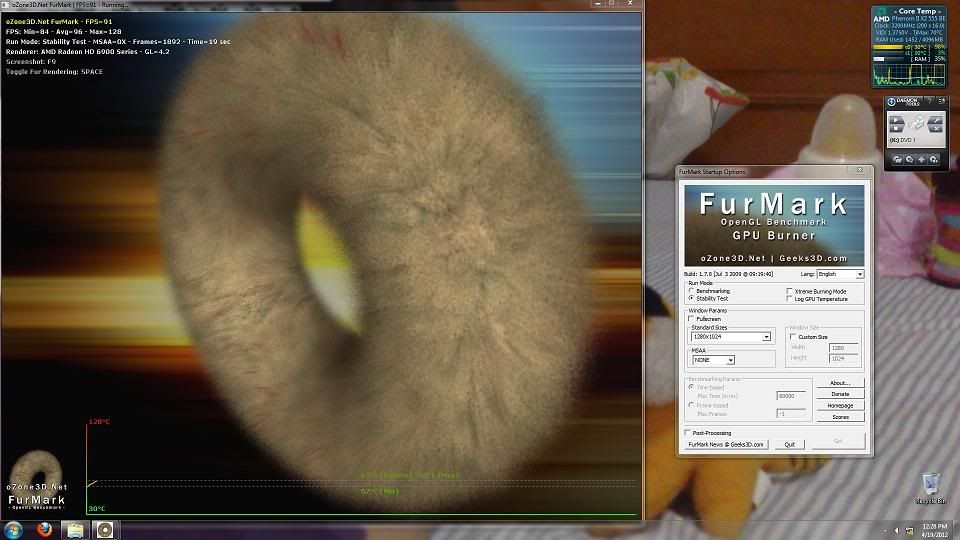This screenshot has height=540, width=960.
Task: Click the Renderer AMD Radeon HD 6900 text
Action: point(88,51)
